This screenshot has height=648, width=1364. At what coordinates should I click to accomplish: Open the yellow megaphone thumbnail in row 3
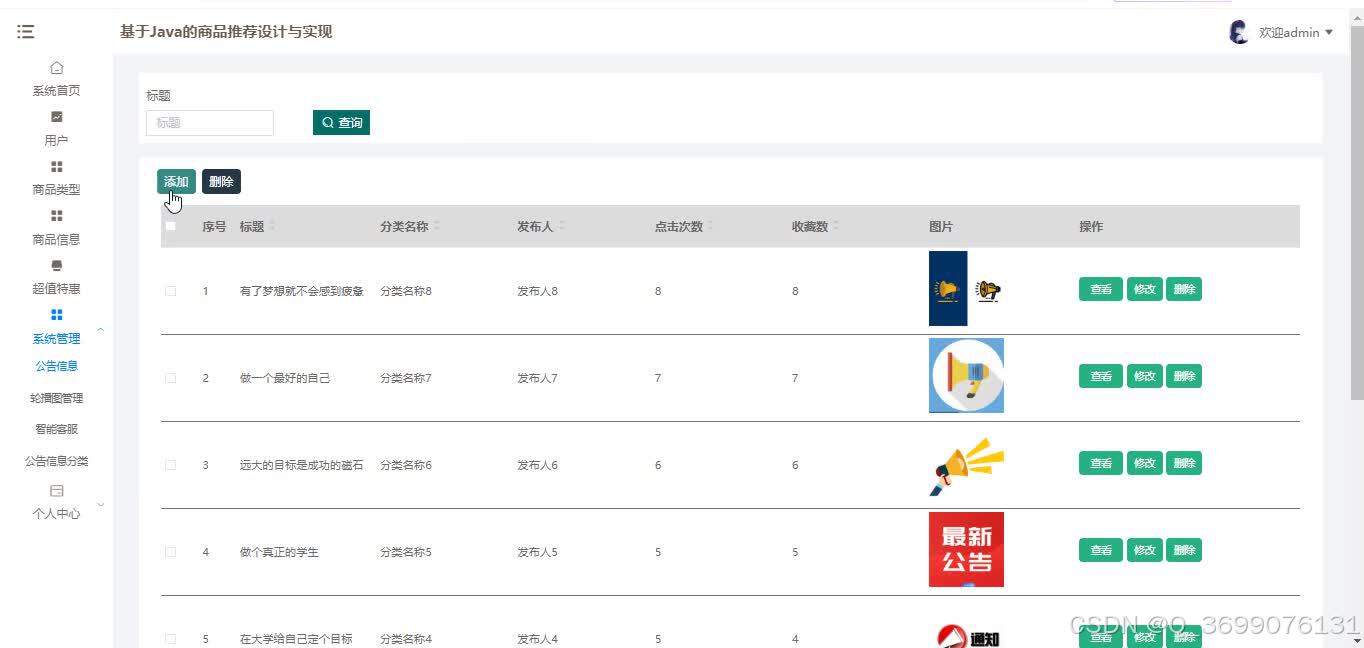coord(966,466)
